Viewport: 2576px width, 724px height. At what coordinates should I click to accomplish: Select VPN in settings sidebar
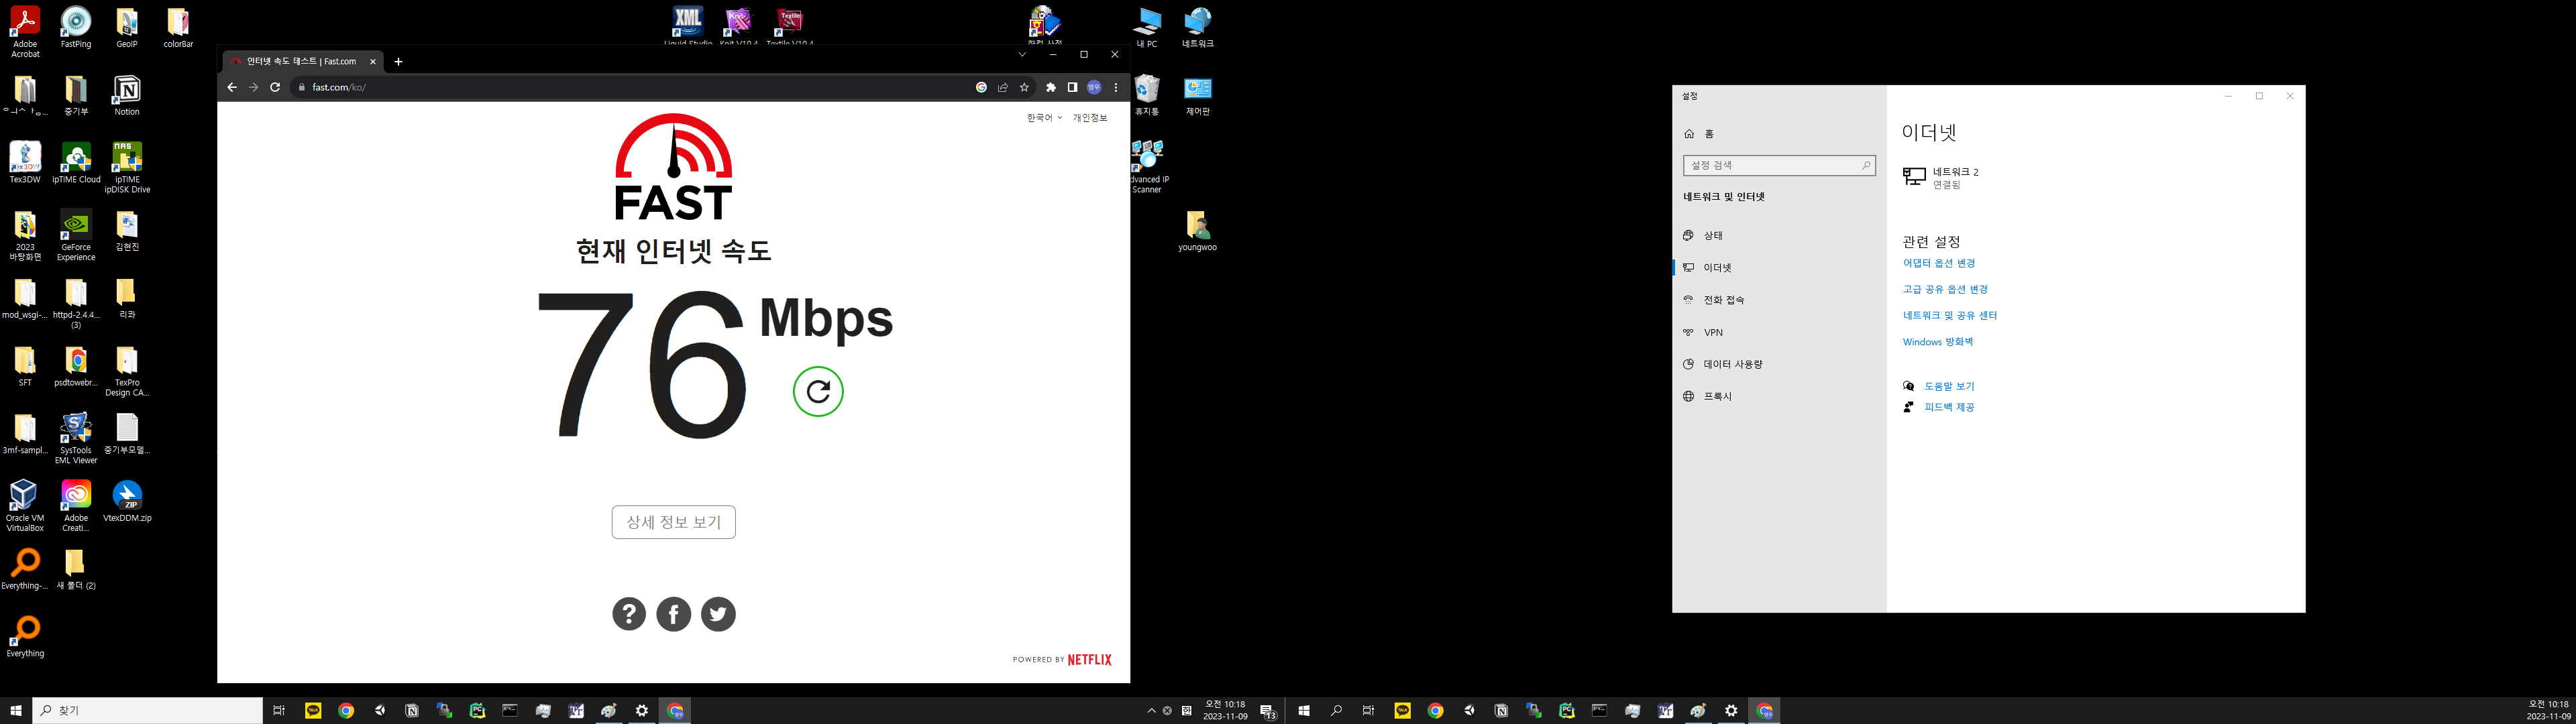pos(1713,332)
